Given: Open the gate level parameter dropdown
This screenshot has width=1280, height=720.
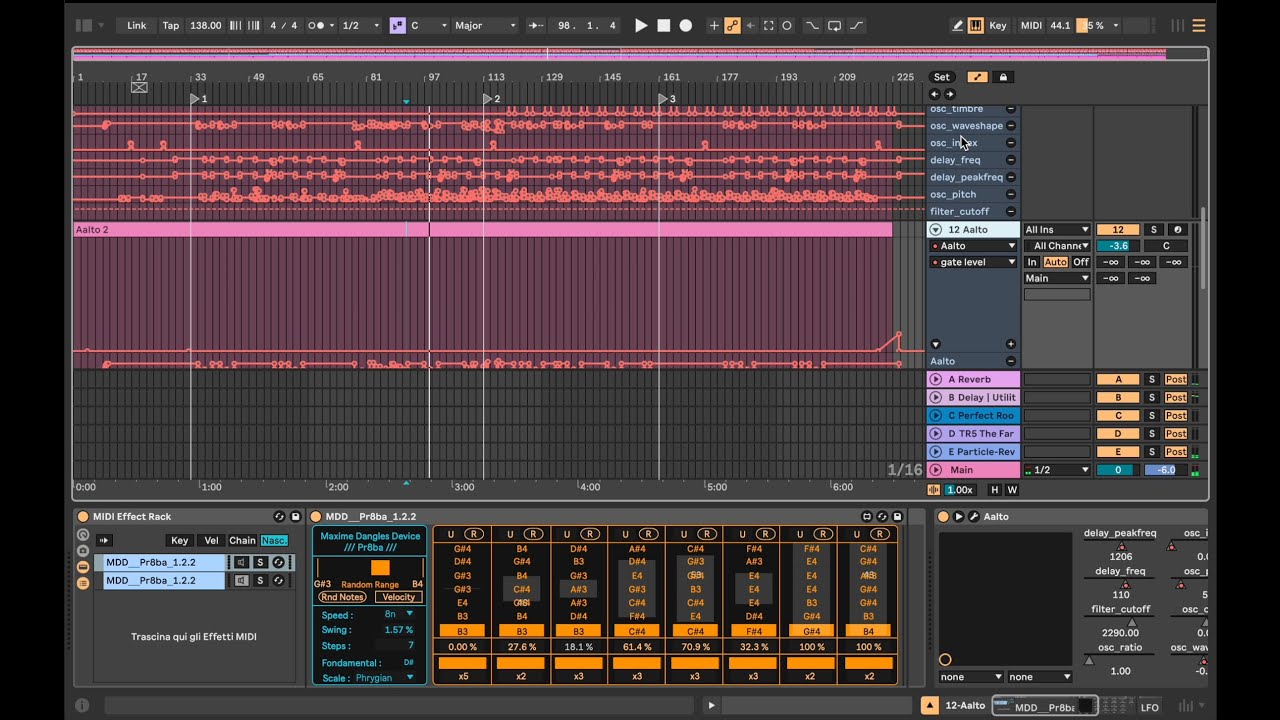Looking at the screenshot, I should [x=973, y=262].
